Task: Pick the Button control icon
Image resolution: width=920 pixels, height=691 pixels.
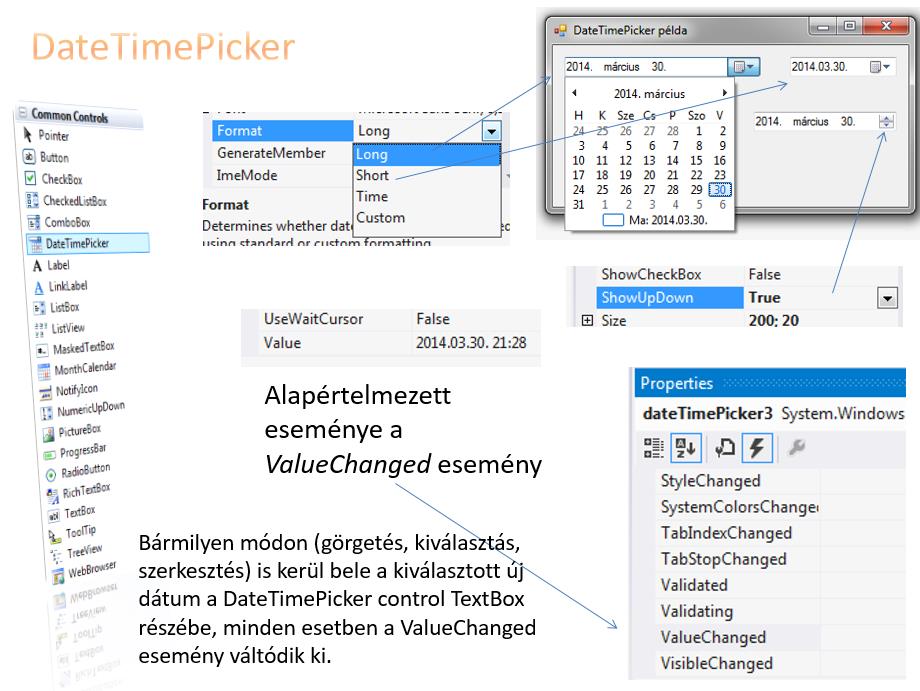Action: click(29, 157)
